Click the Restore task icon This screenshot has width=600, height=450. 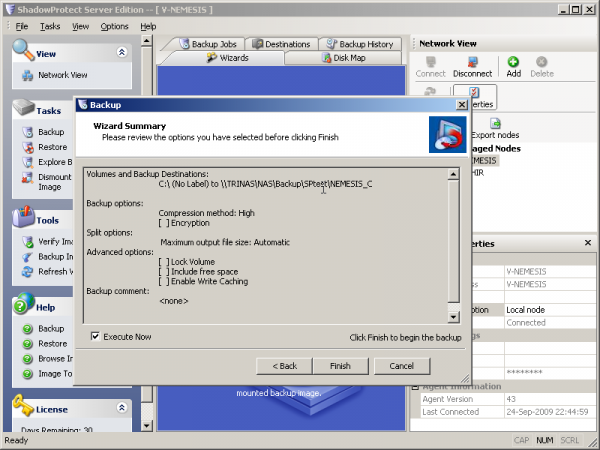pos(27,147)
